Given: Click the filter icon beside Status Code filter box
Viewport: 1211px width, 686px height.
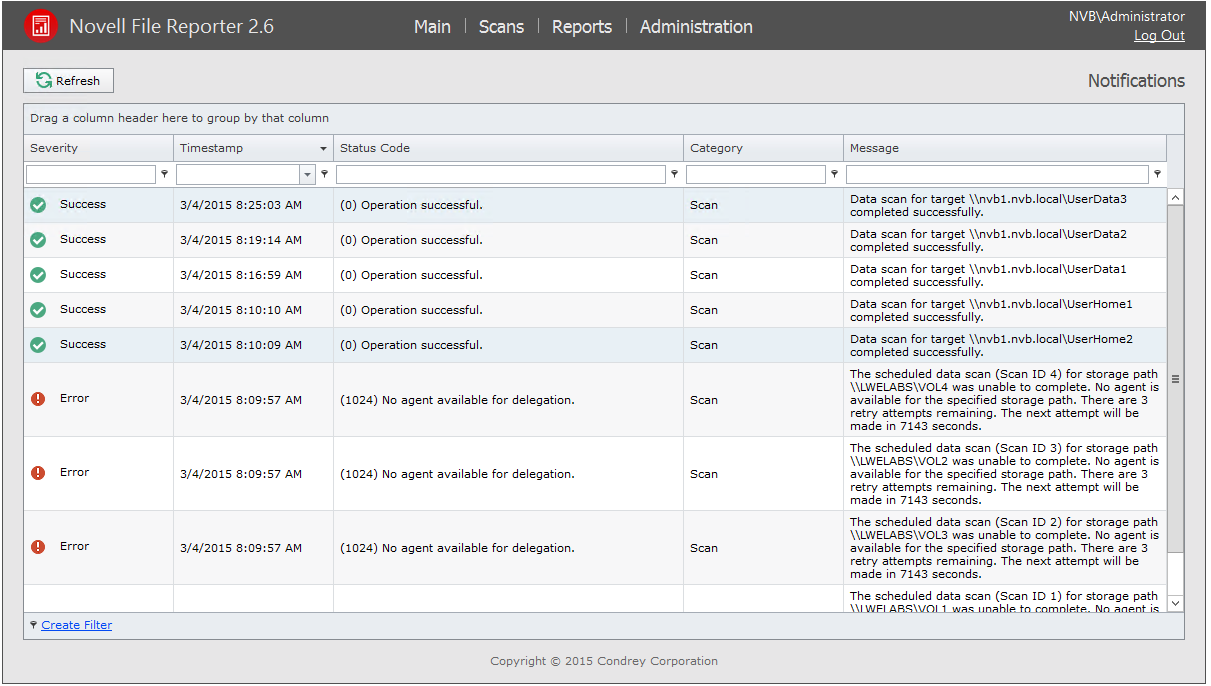Looking at the screenshot, I should (674, 174).
